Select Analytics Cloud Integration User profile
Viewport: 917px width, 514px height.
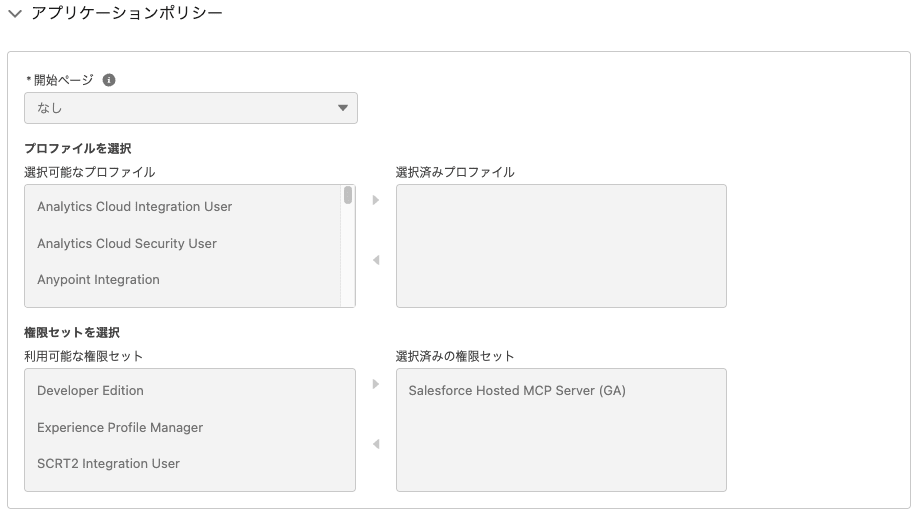pos(134,207)
